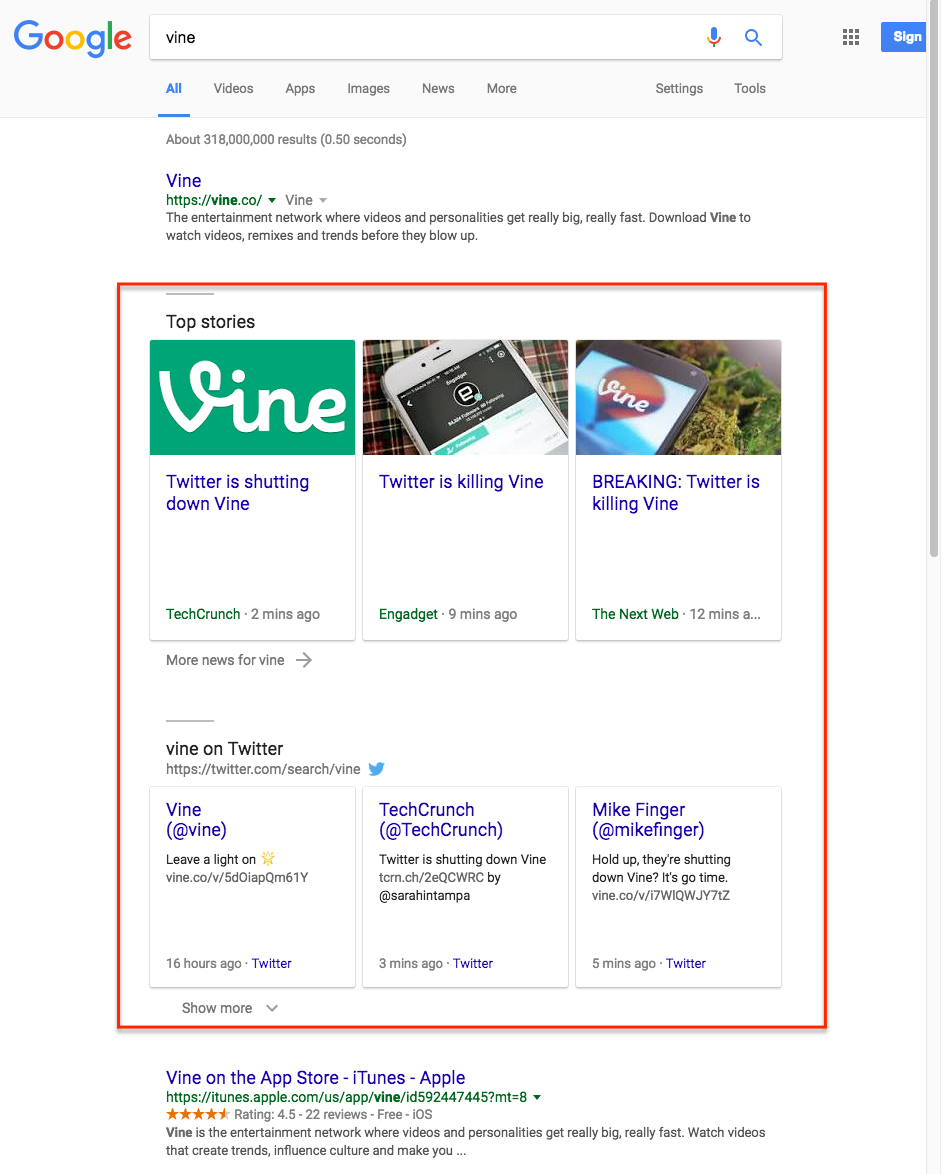
Task: Click the Twitter bird icon
Action: [377, 769]
